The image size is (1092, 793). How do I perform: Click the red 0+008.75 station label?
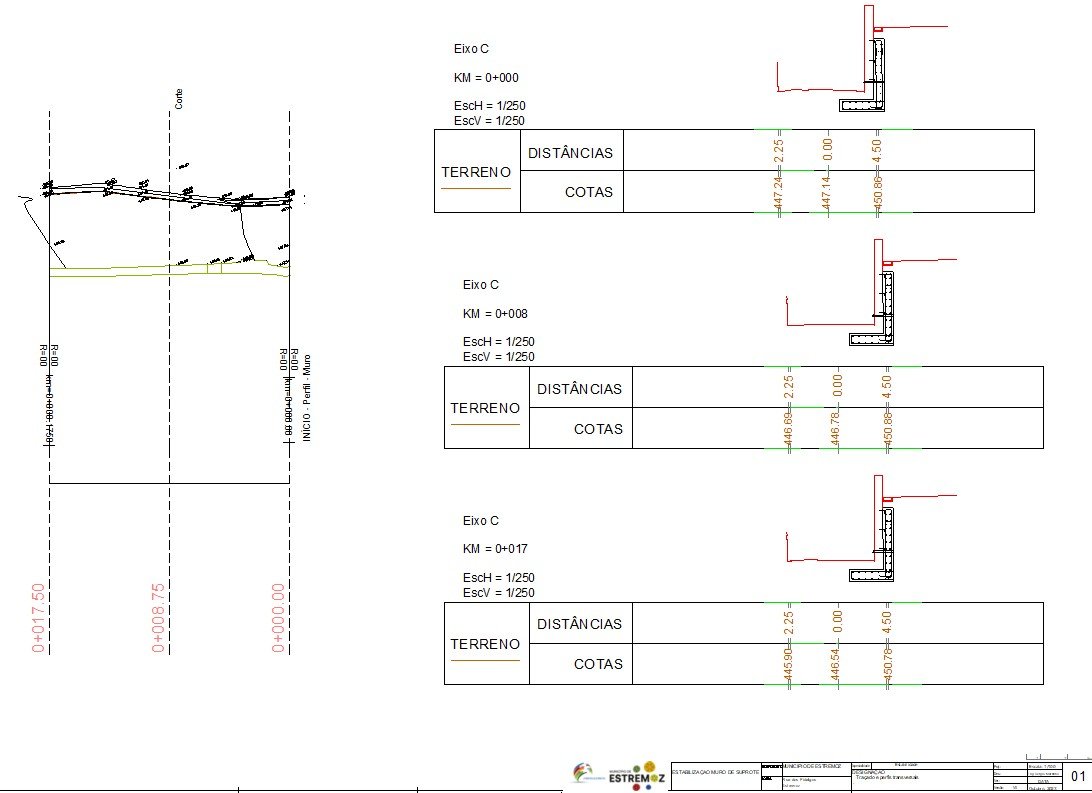[x=158, y=617]
